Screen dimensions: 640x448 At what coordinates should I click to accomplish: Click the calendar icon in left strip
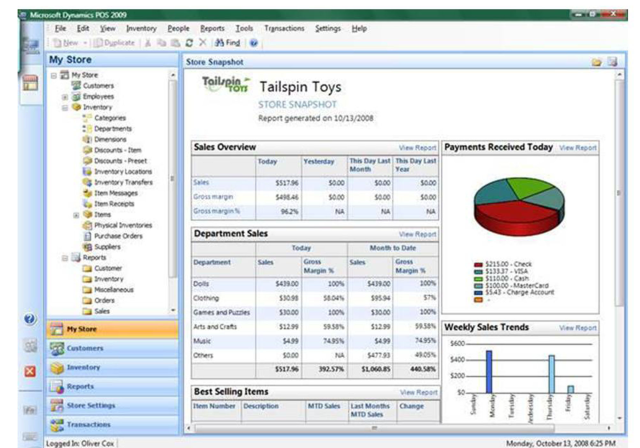click(x=30, y=82)
